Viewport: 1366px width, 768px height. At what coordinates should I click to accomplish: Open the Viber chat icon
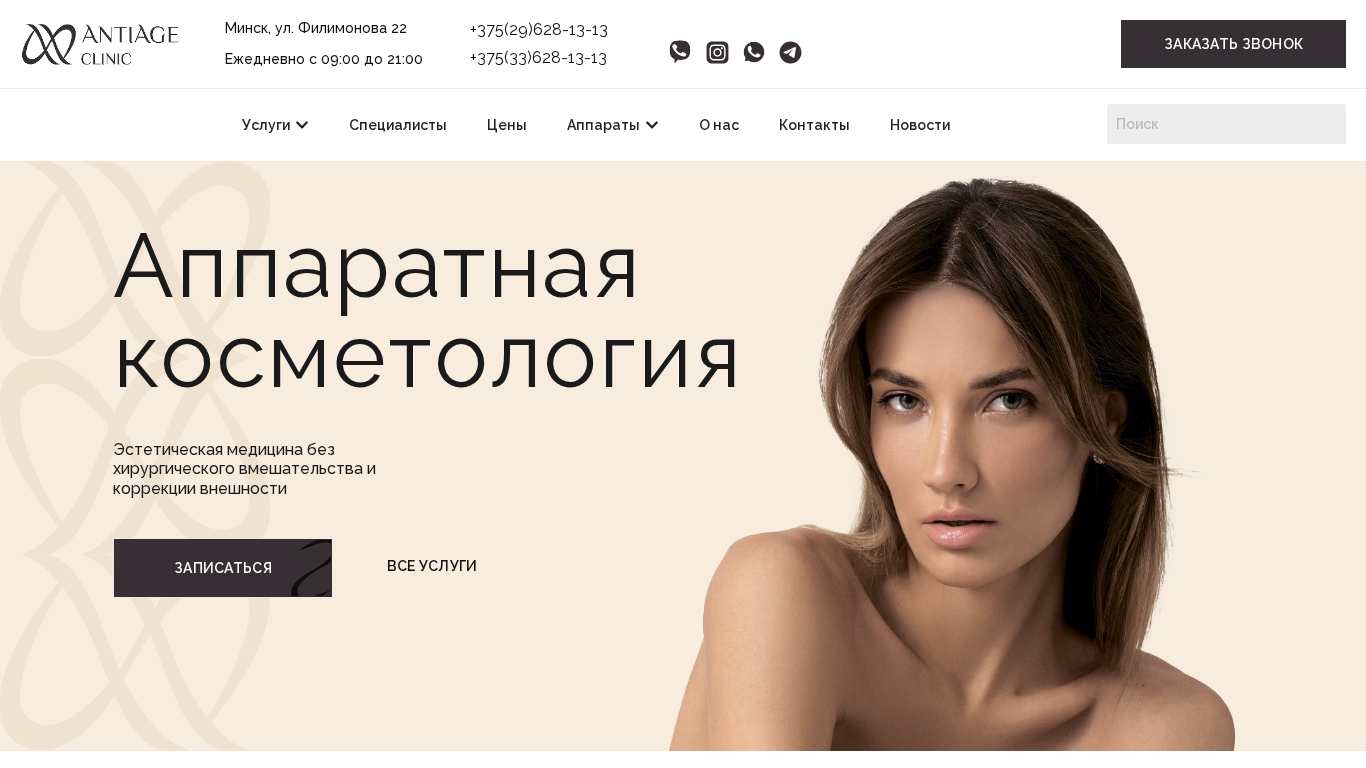click(x=680, y=52)
